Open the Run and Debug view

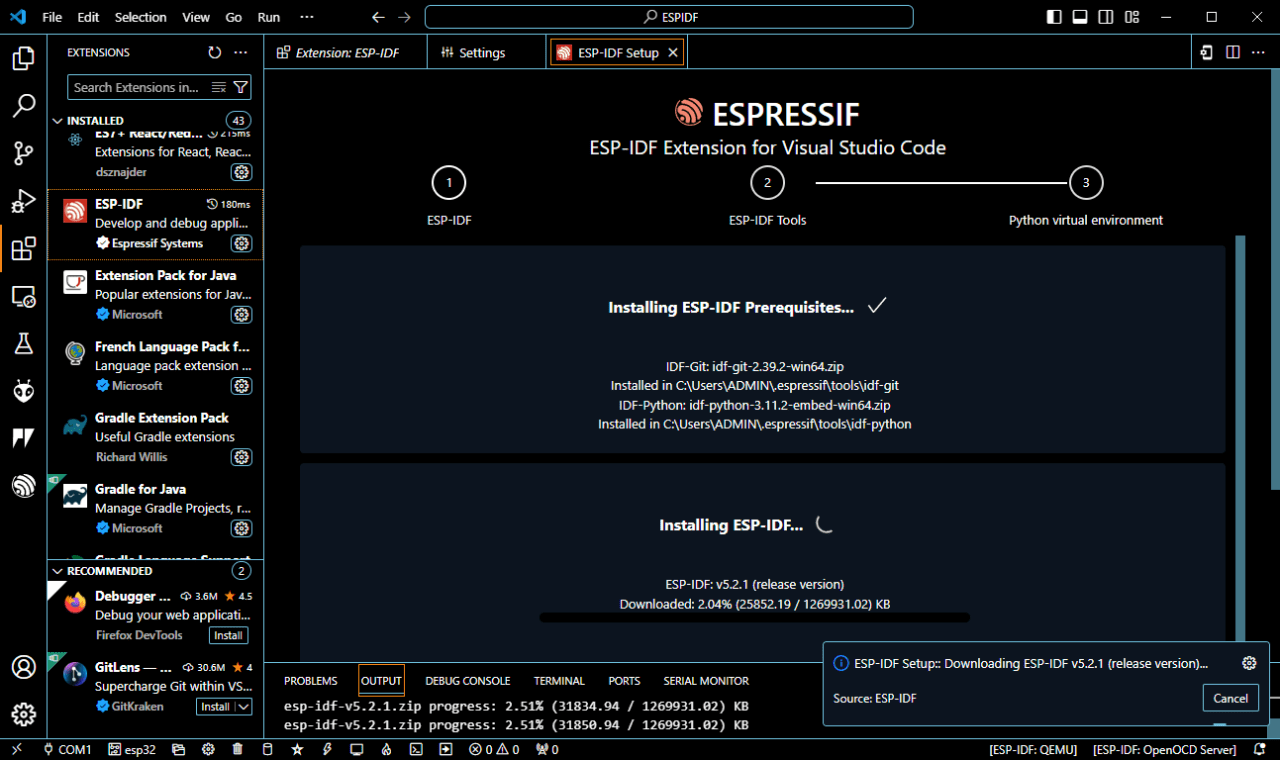(x=23, y=201)
